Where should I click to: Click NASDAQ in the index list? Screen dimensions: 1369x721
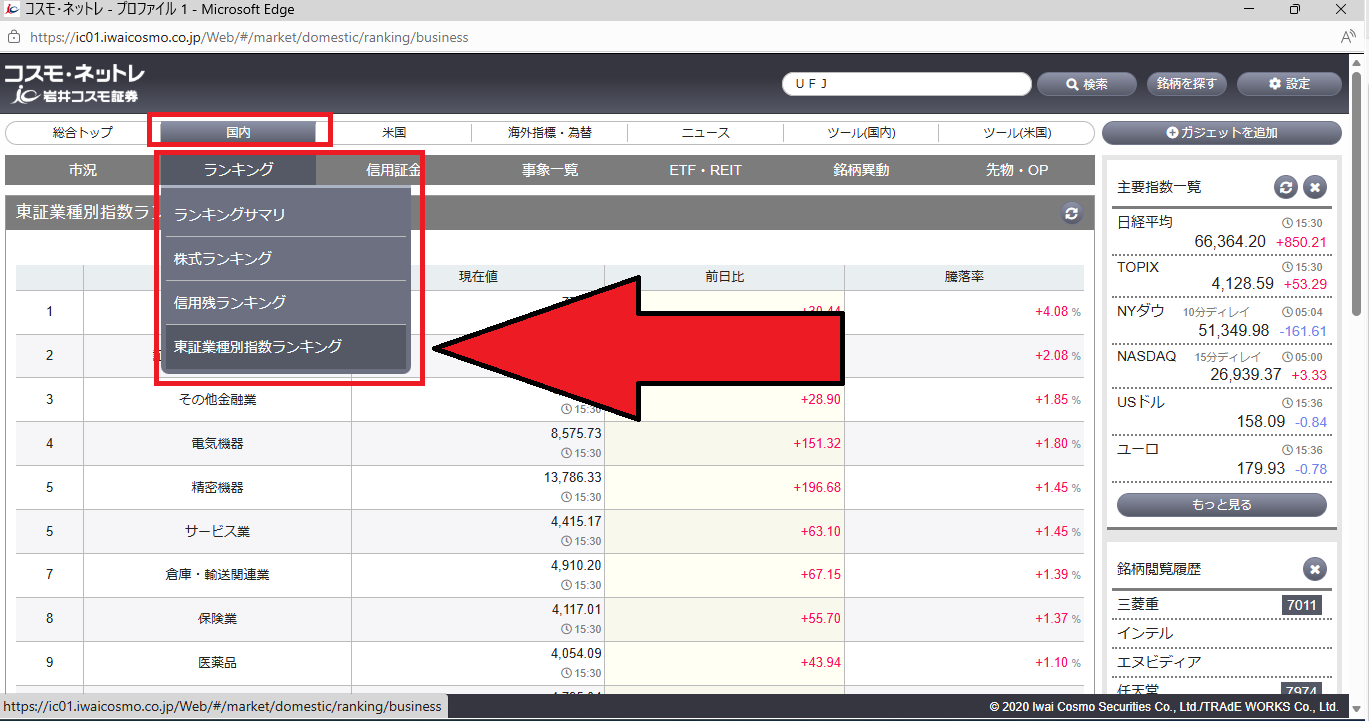[x=1147, y=356]
